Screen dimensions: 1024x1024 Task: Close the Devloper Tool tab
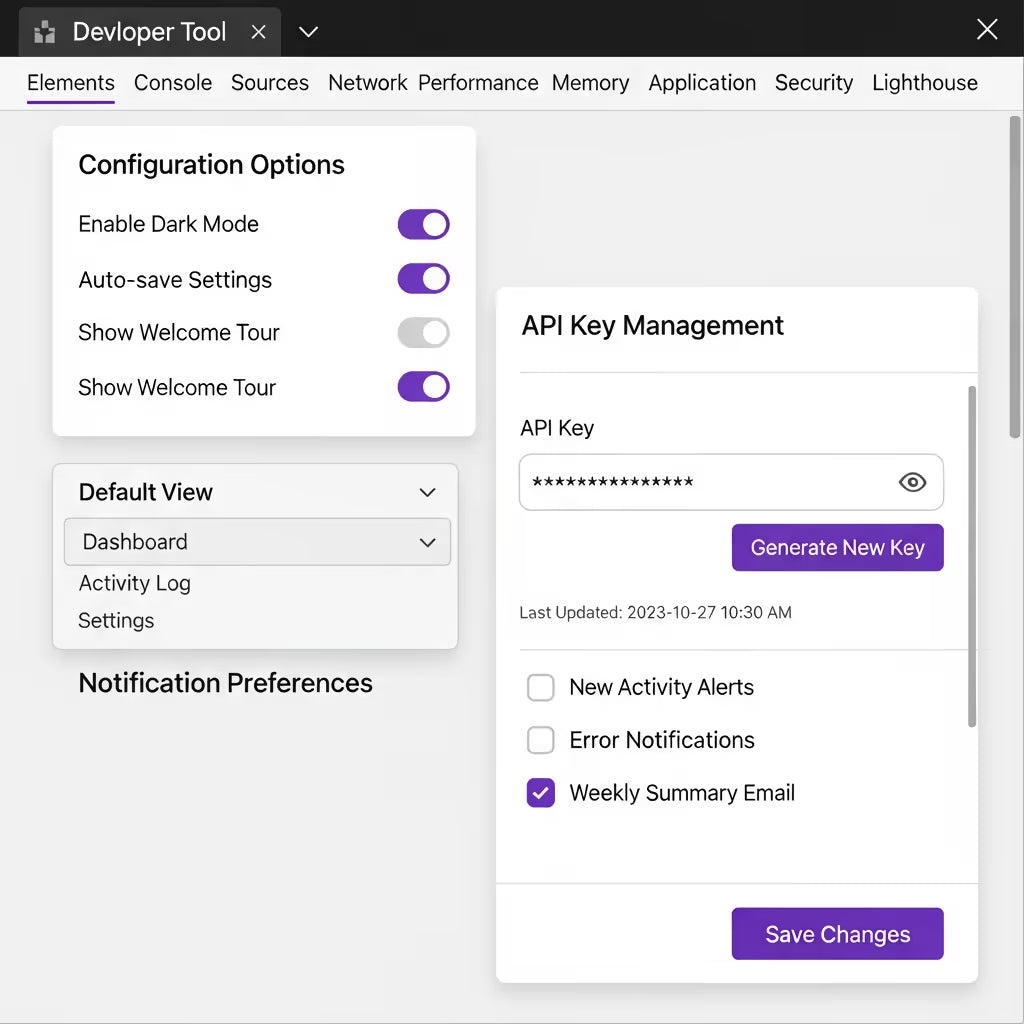(x=258, y=32)
